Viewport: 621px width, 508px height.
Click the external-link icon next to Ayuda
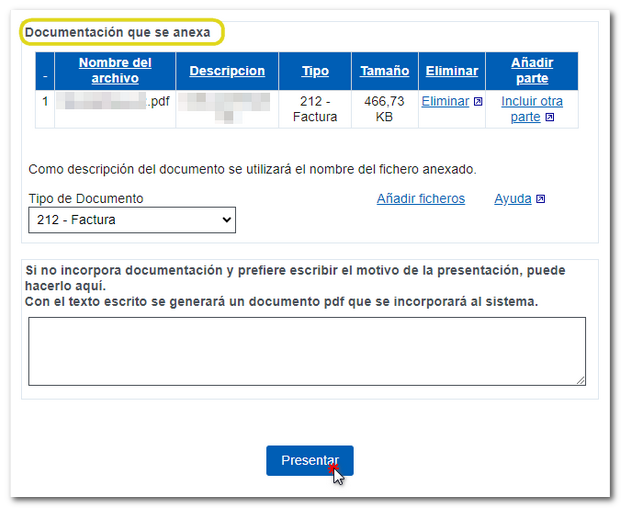(541, 199)
